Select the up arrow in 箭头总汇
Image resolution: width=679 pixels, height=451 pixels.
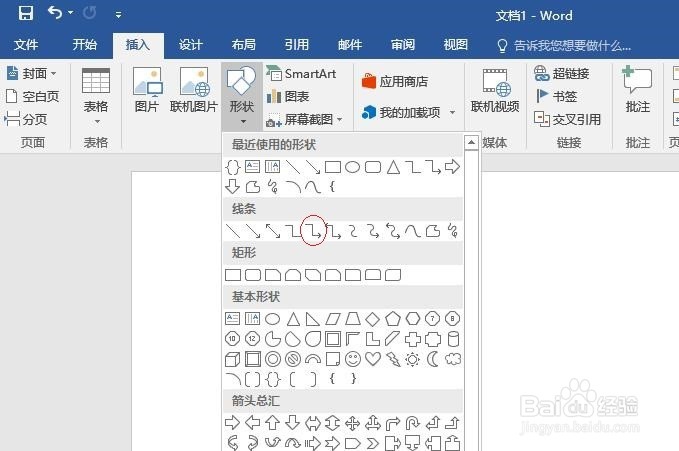point(272,422)
